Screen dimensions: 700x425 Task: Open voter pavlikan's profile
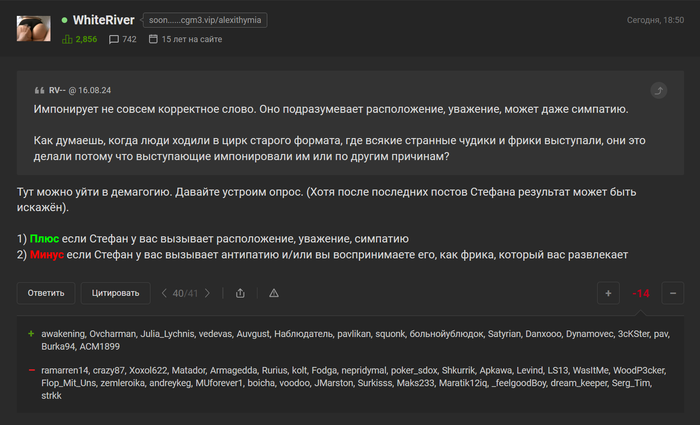point(354,334)
